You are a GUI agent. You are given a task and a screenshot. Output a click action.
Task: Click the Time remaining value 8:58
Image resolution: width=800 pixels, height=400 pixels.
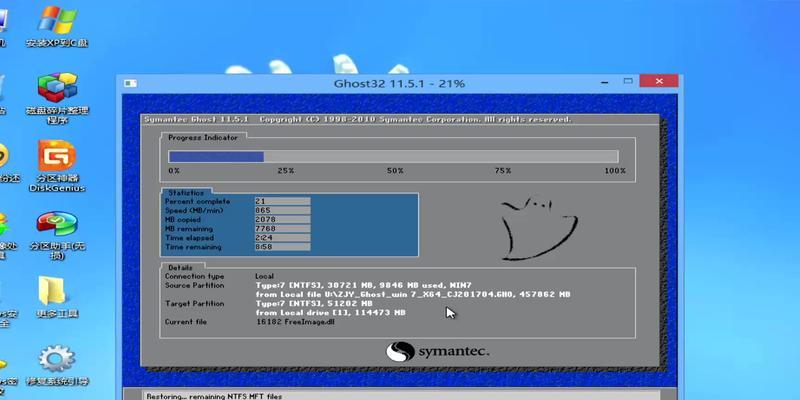click(x=282, y=247)
